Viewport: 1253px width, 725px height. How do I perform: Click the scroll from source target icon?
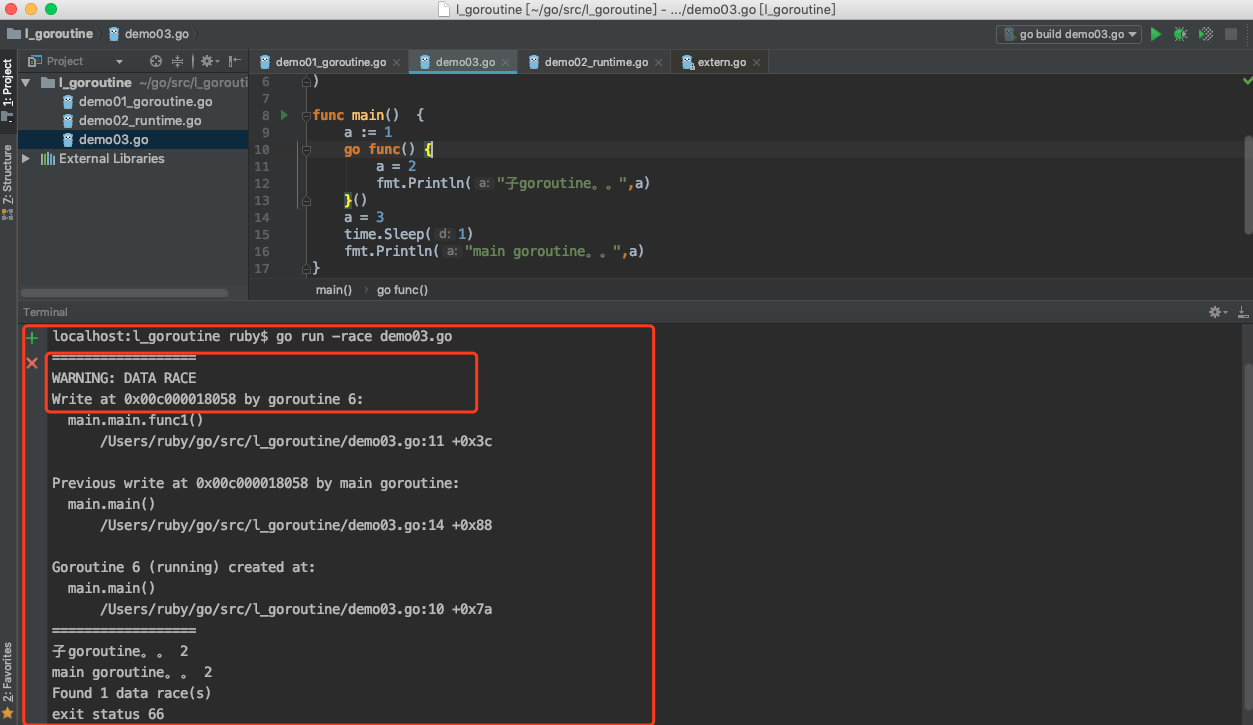(x=155, y=61)
